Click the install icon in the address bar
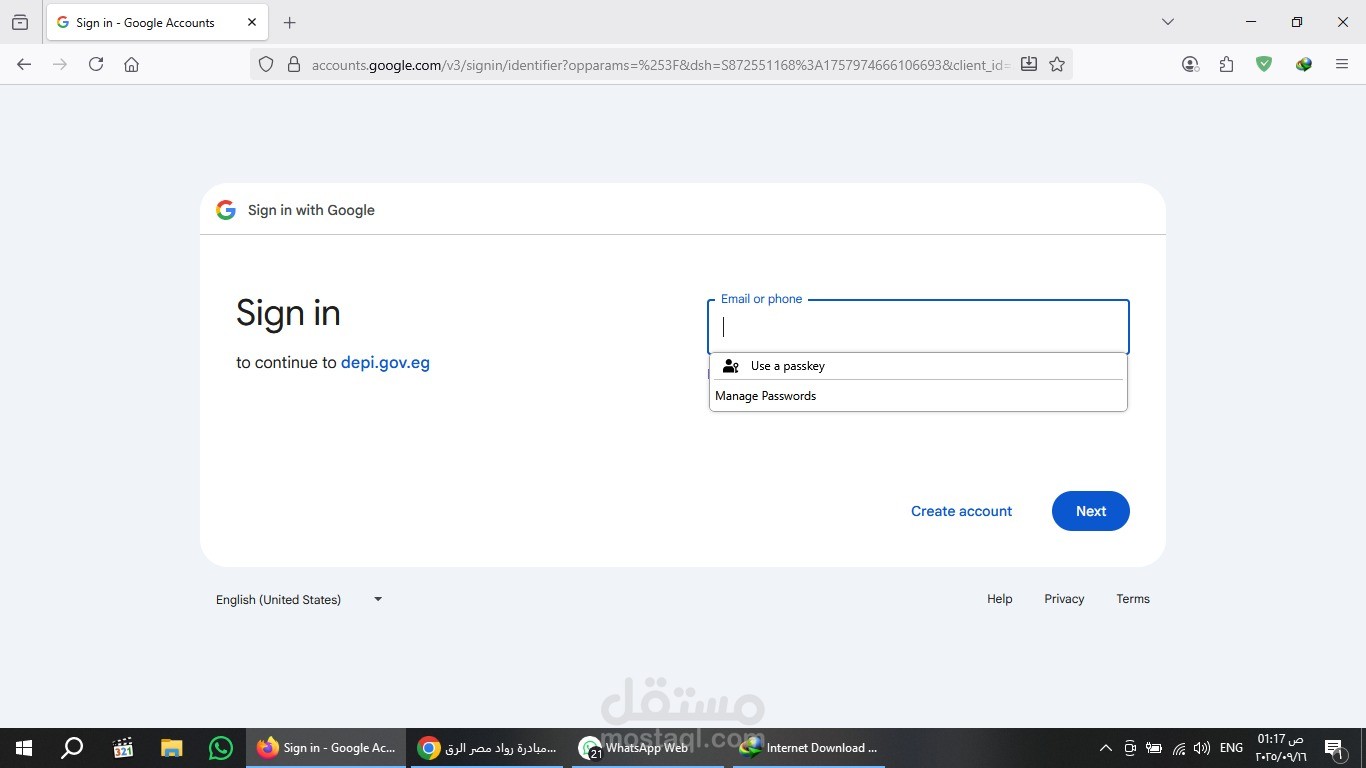 tap(1029, 64)
